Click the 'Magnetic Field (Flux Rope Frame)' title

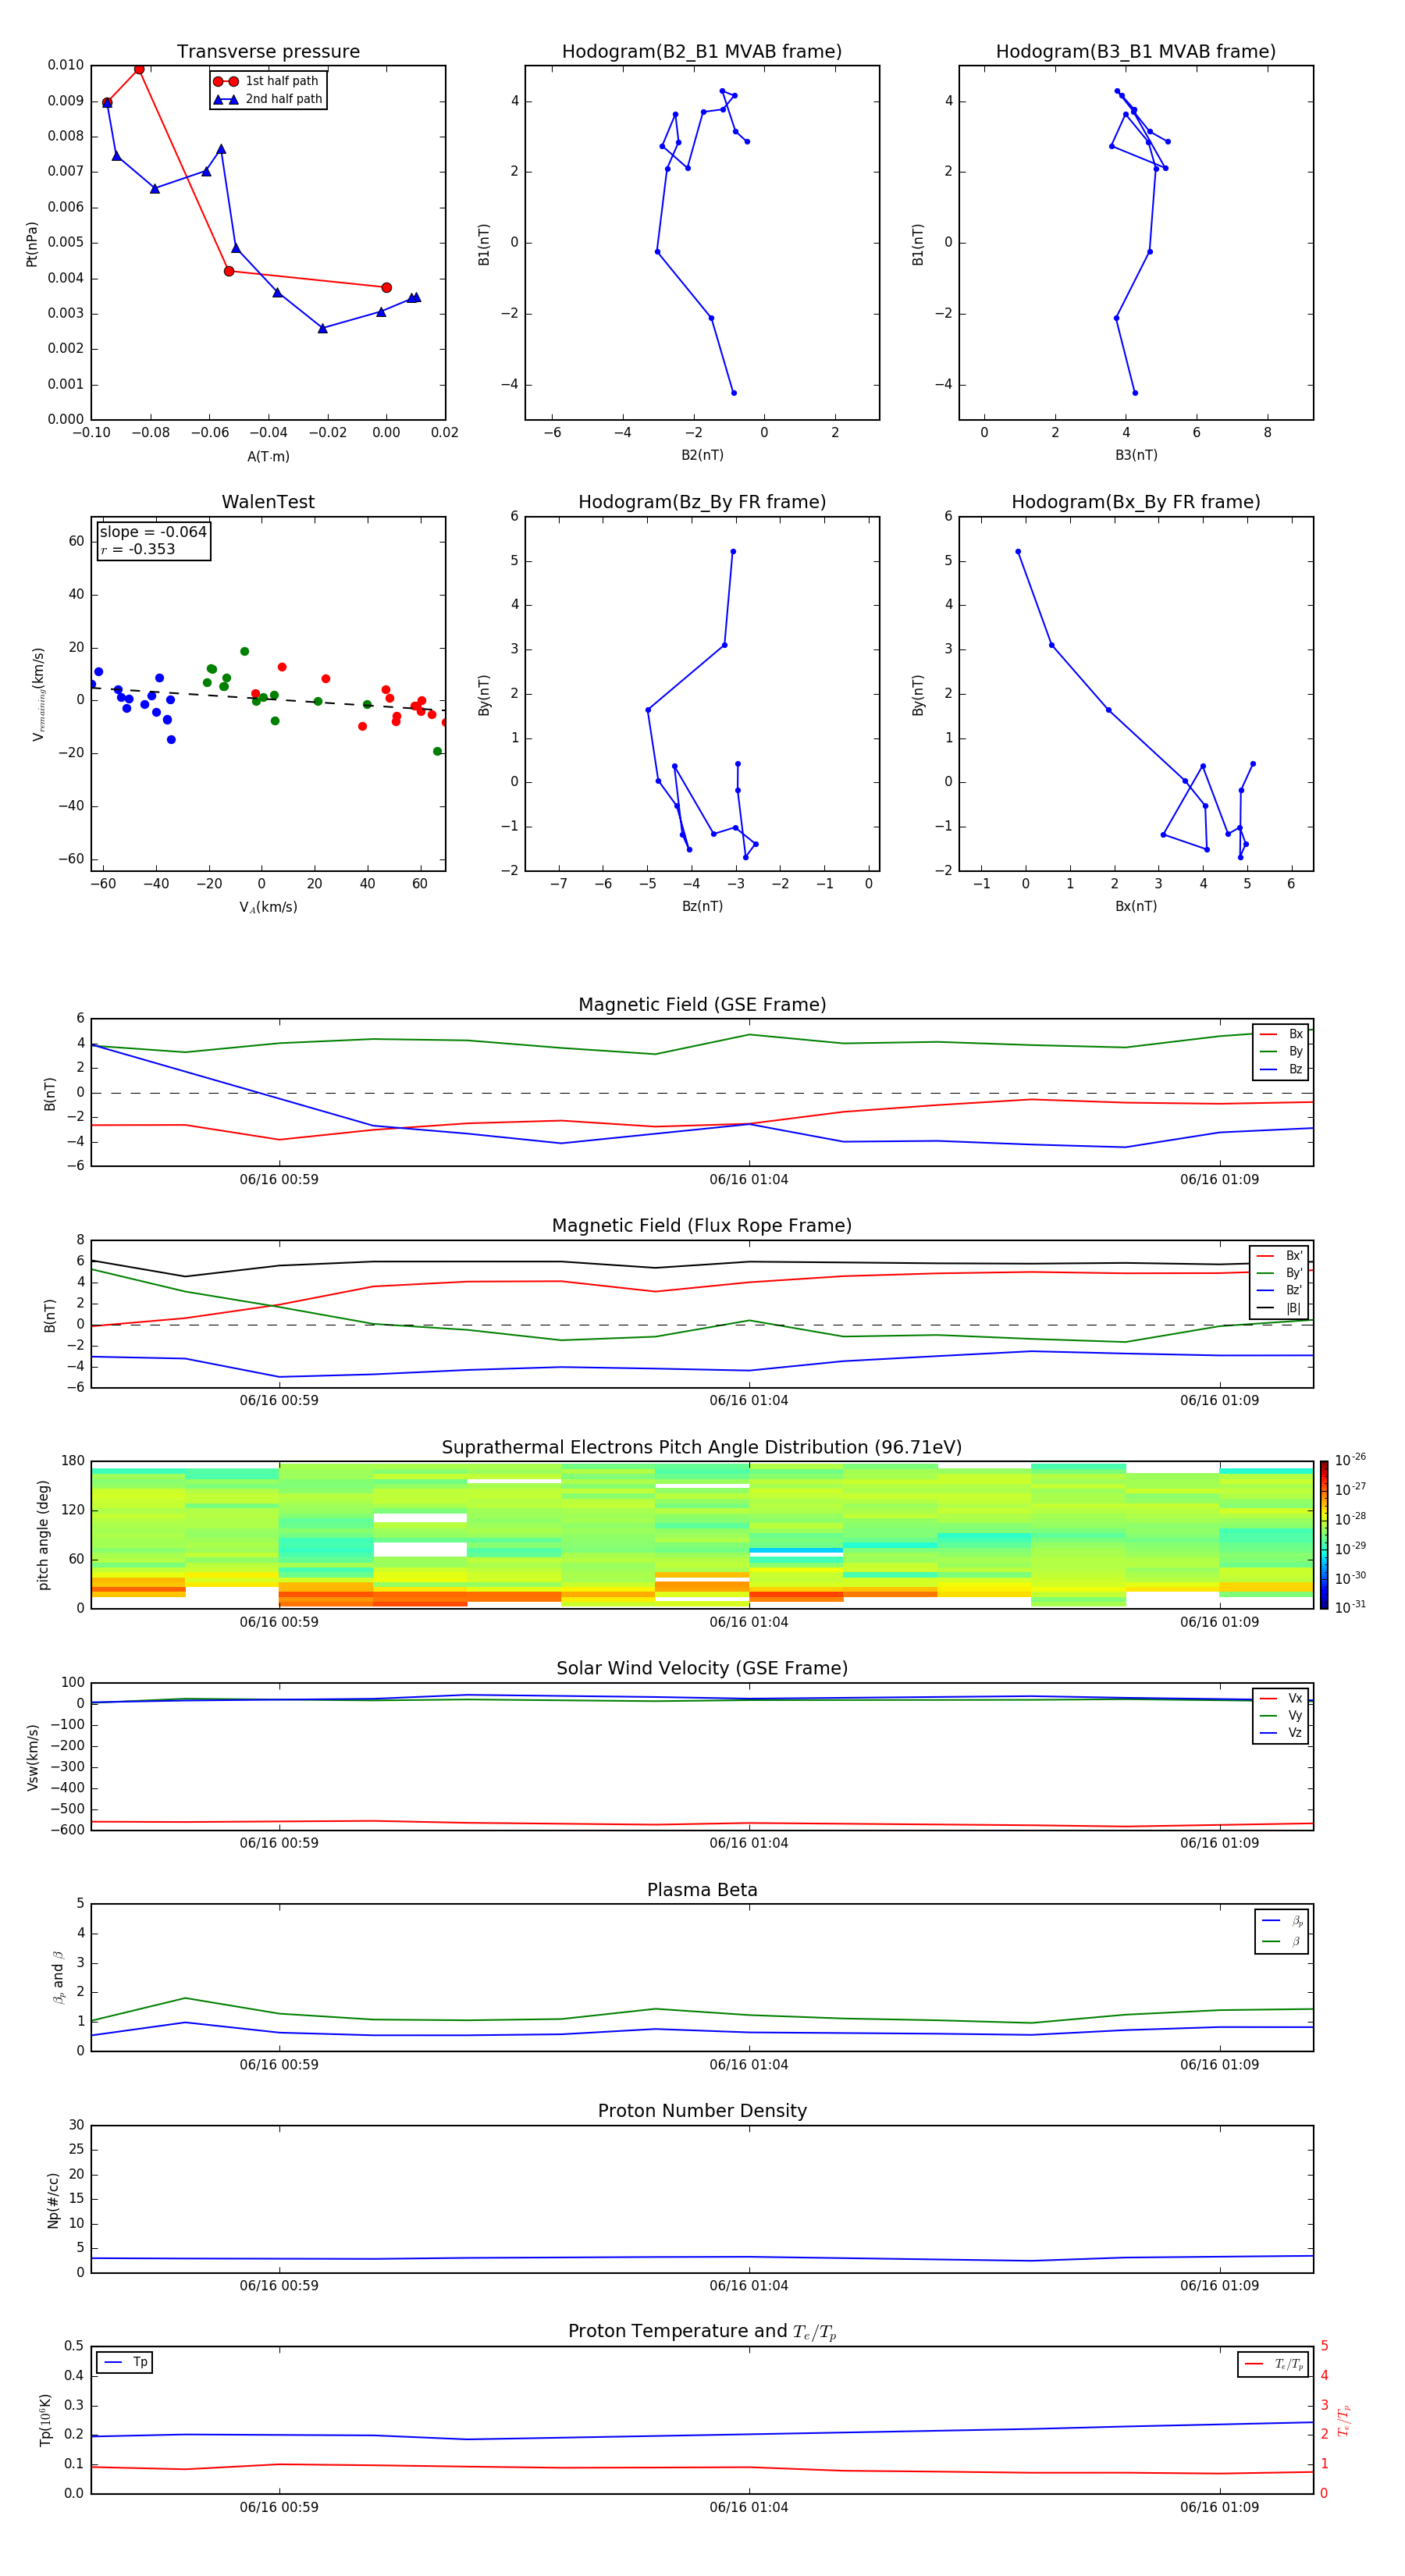click(x=702, y=1226)
